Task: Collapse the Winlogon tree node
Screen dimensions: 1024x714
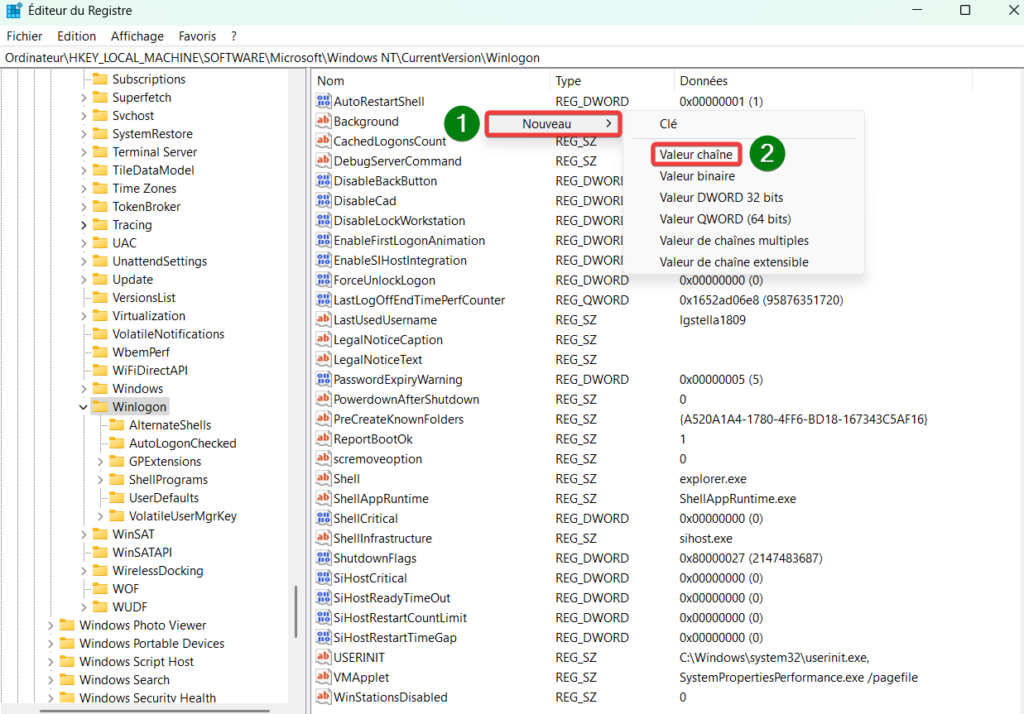Action: (x=83, y=407)
